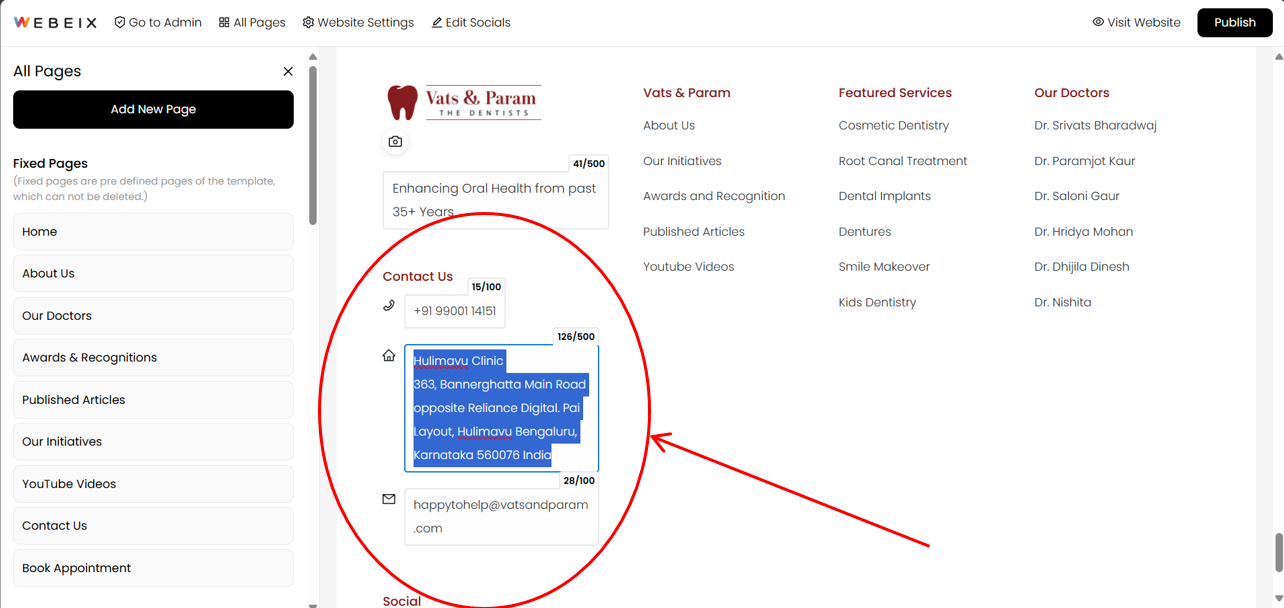This screenshot has height=608, width=1284.
Task: Click the 15/100 character counter
Action: point(486,287)
